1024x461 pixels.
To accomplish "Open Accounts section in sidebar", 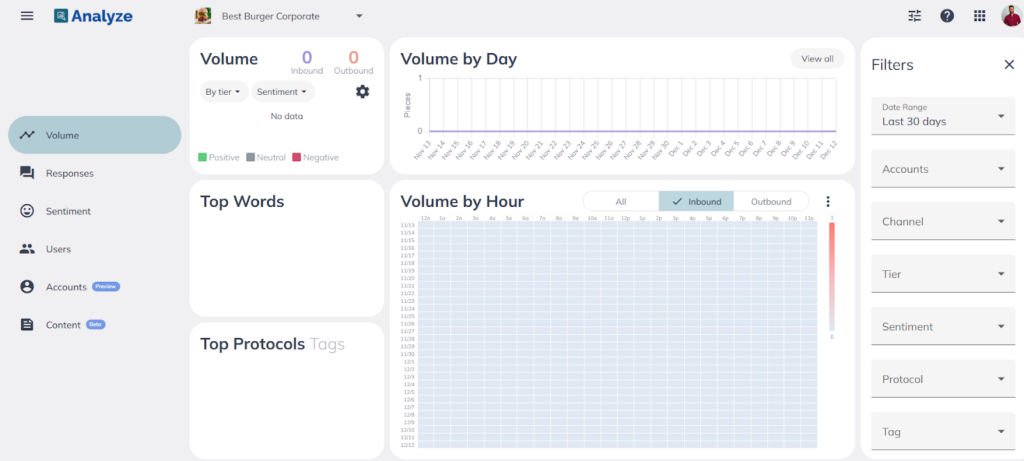I will tap(95, 287).
